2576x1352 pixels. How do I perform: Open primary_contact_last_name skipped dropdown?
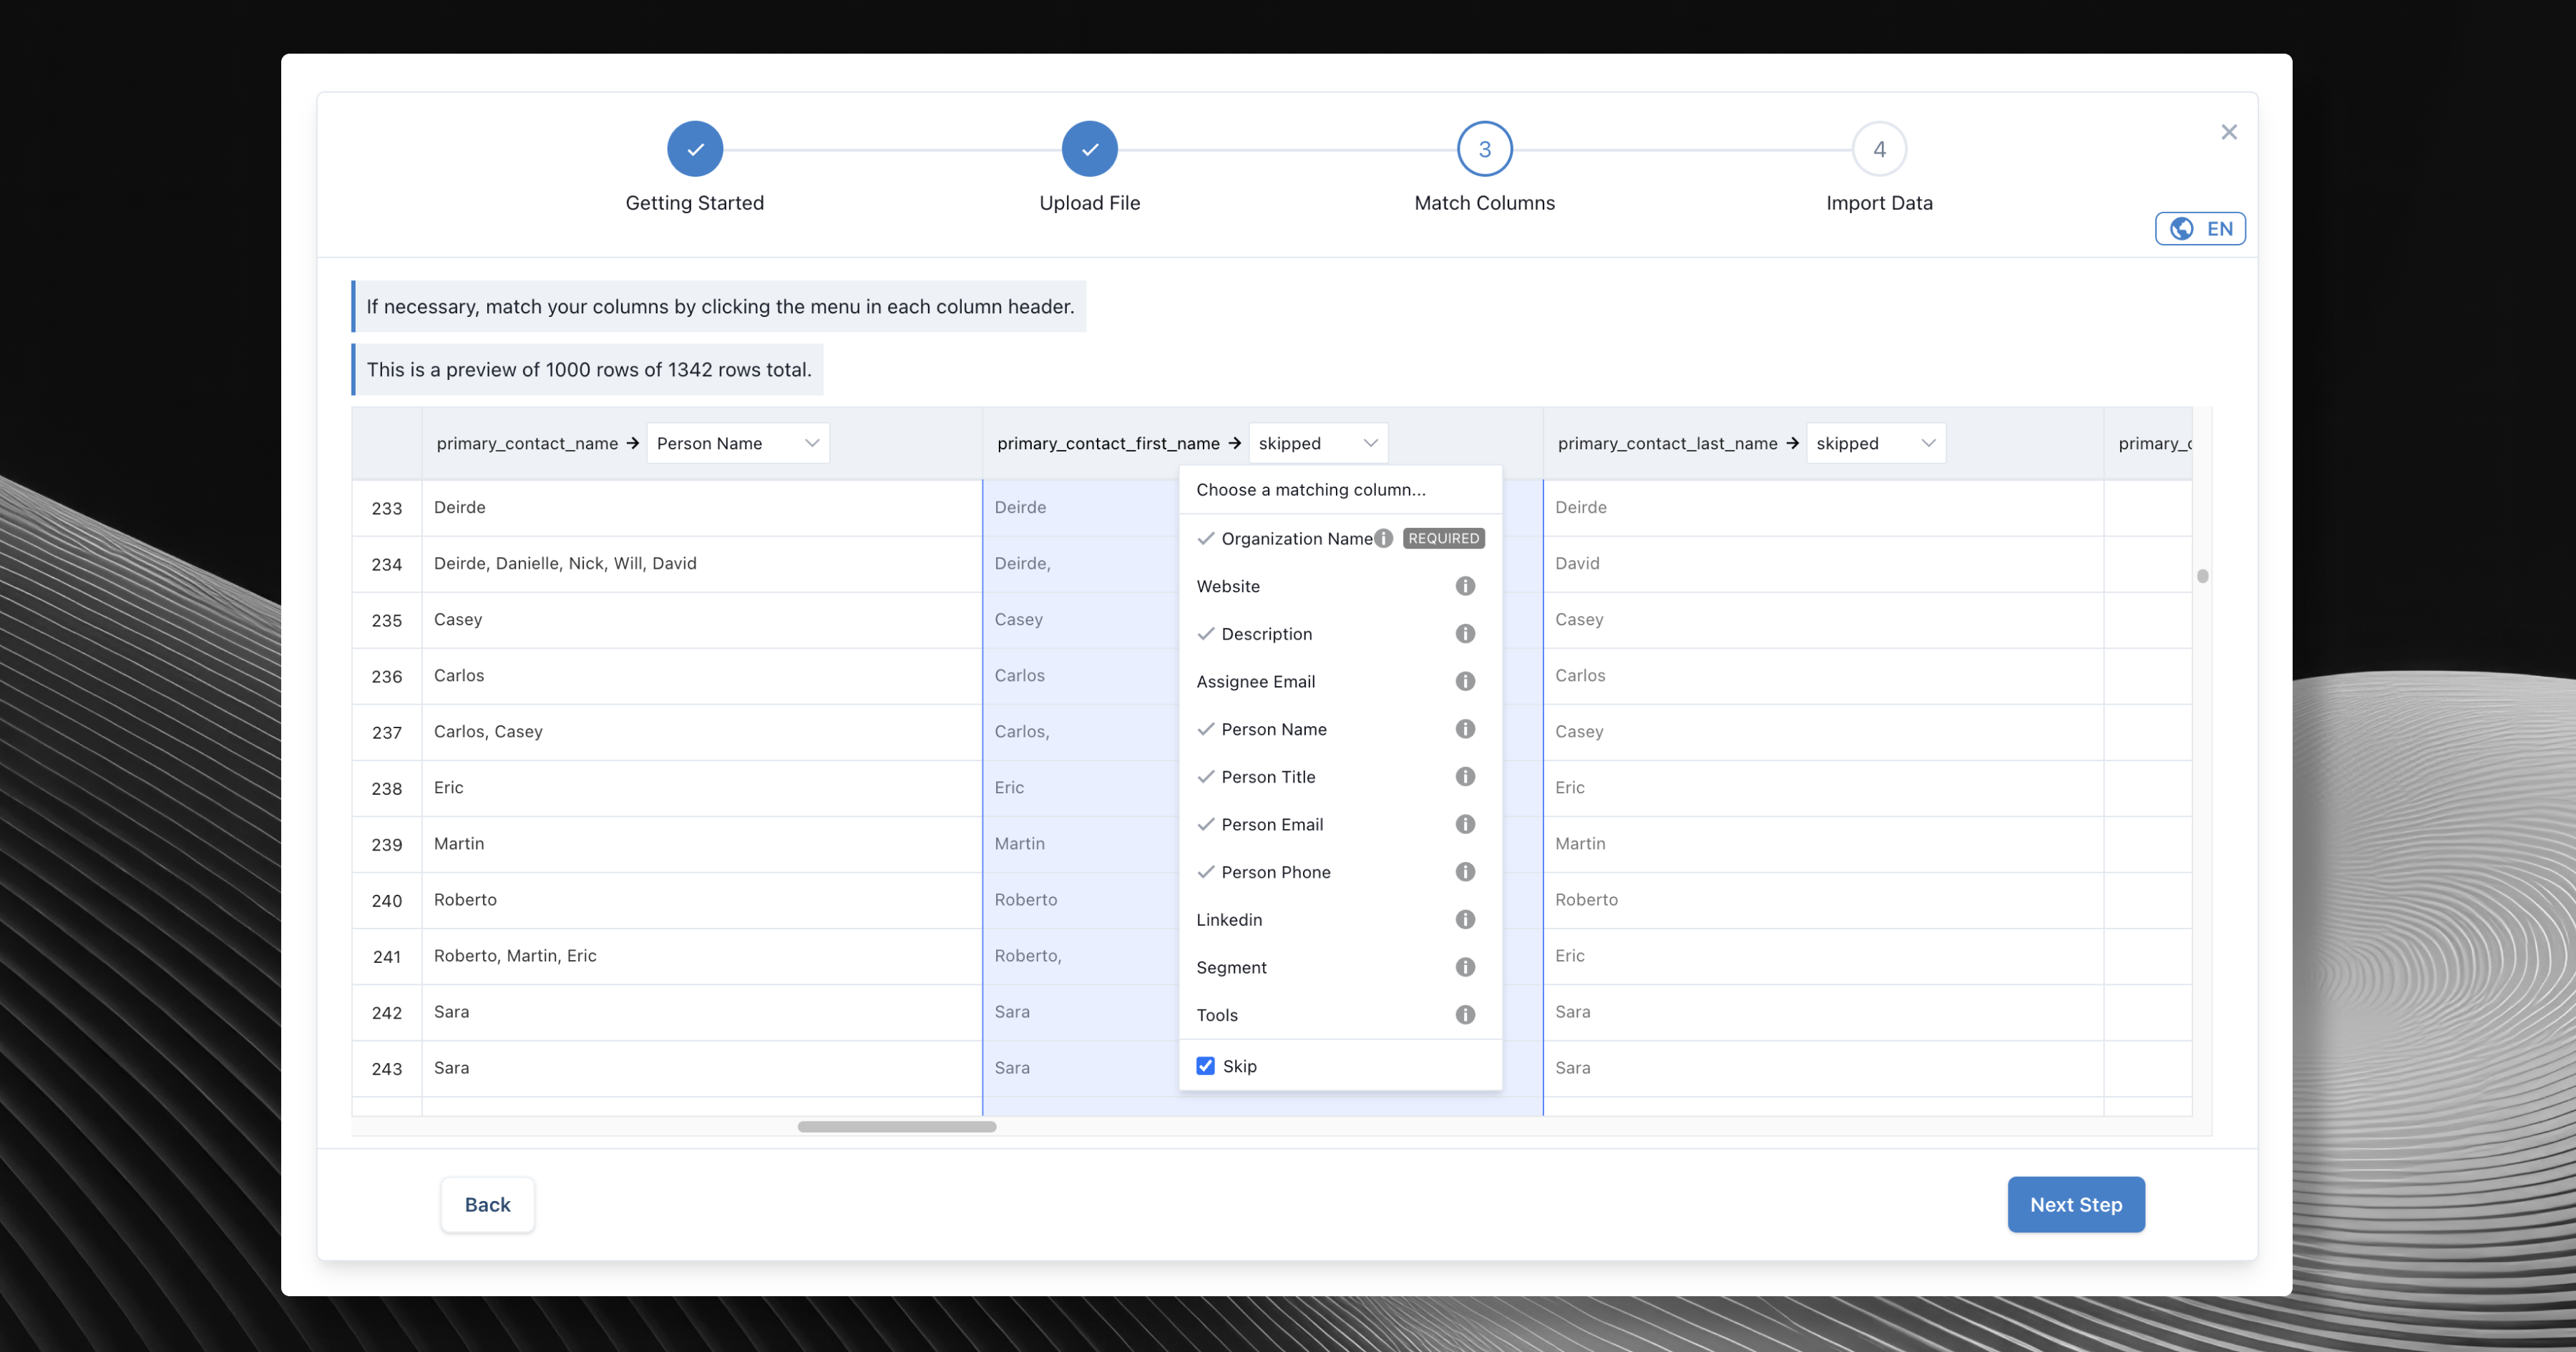pos(1875,443)
